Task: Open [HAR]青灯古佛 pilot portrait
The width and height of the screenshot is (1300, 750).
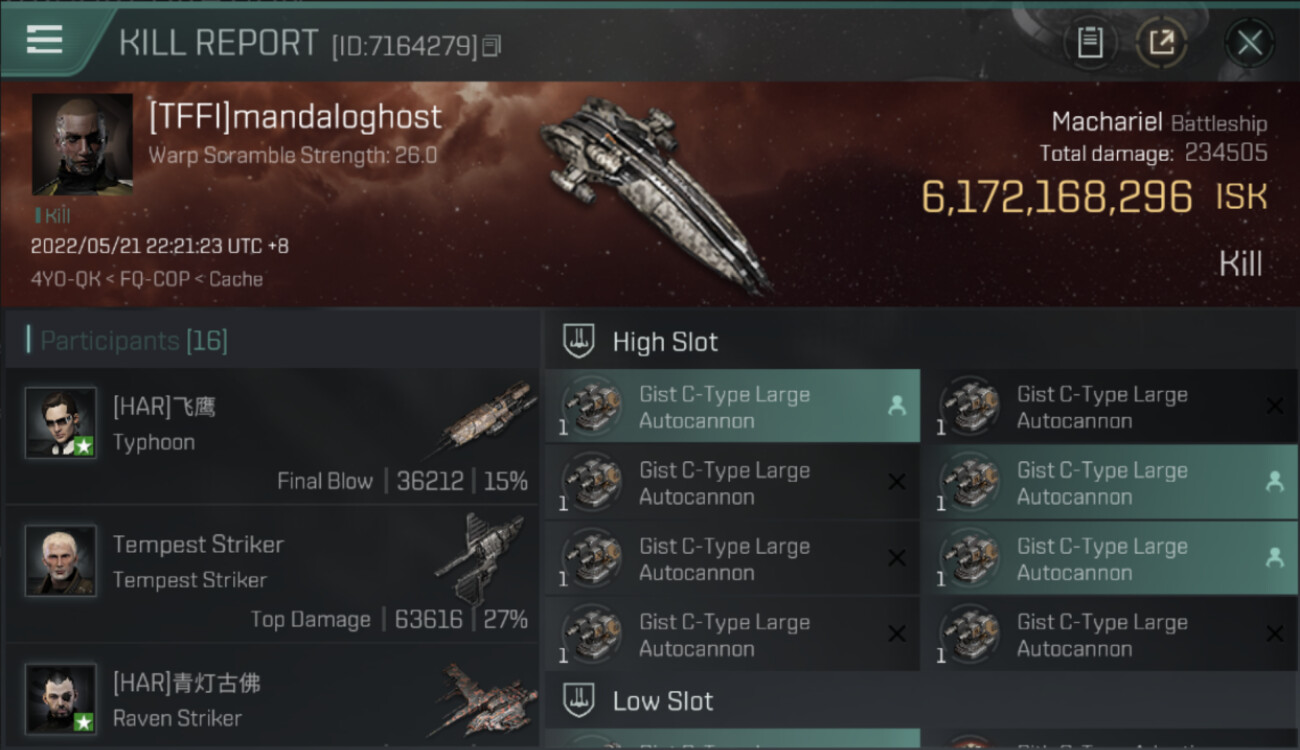Action: (x=62, y=699)
